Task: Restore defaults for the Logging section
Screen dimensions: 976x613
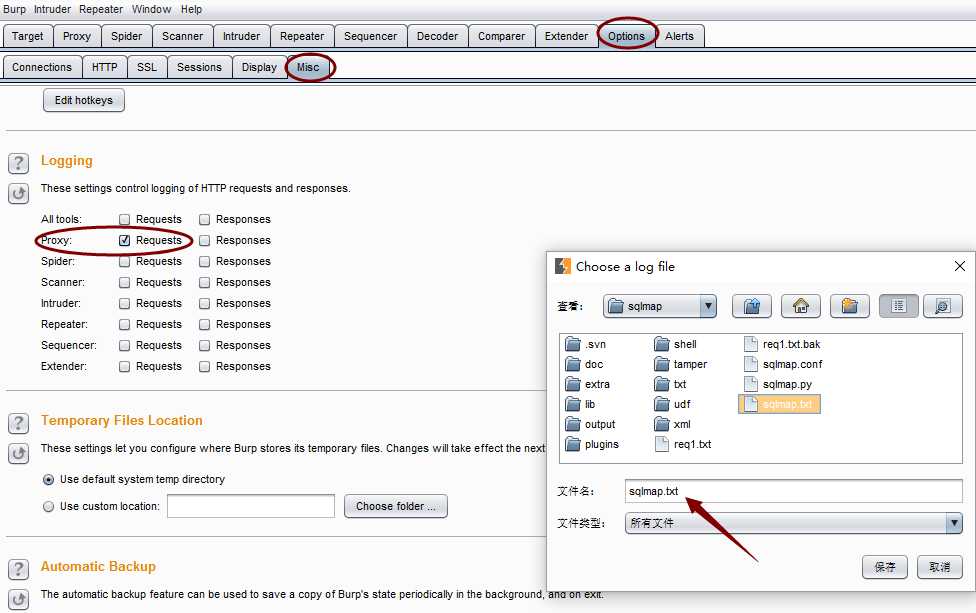Action: (x=19, y=194)
